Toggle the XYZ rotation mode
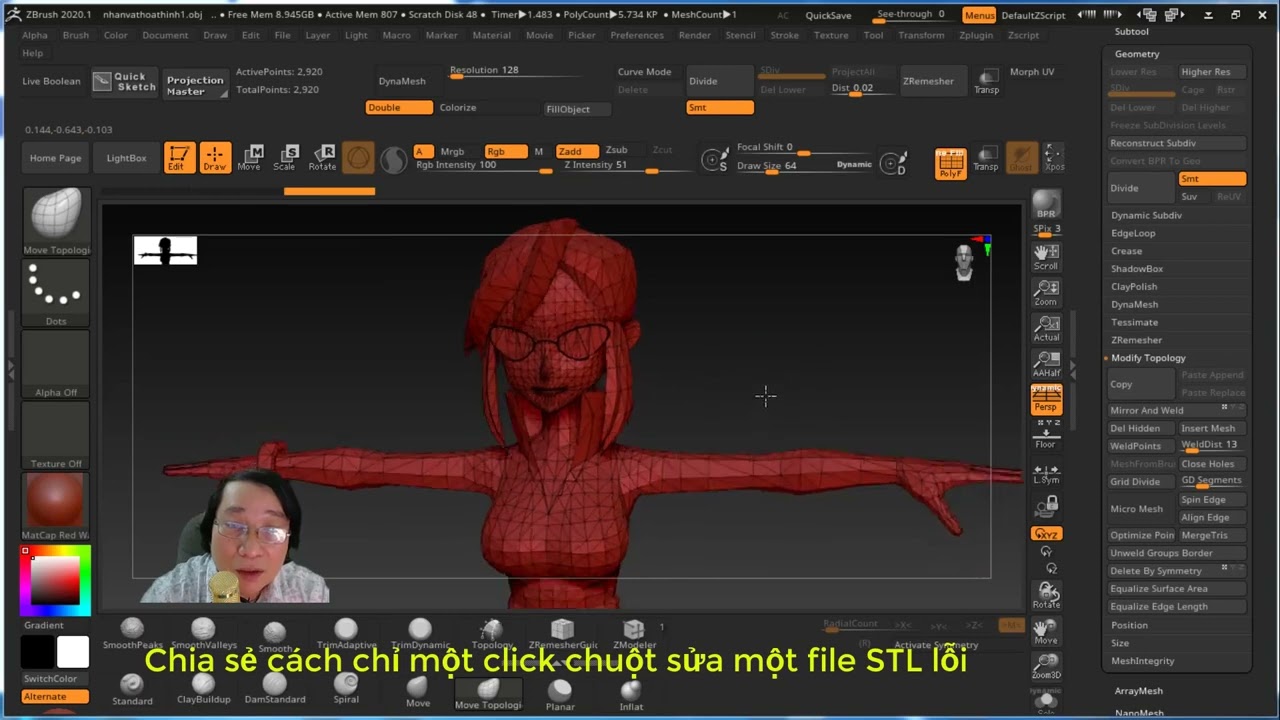 click(1046, 534)
